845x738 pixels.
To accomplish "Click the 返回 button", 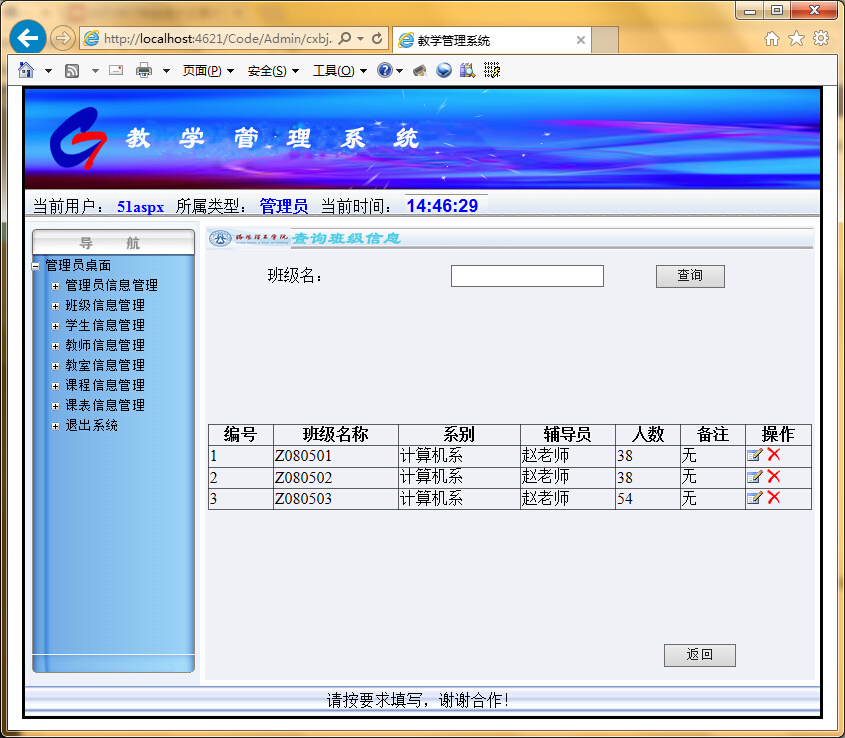I will [x=699, y=655].
